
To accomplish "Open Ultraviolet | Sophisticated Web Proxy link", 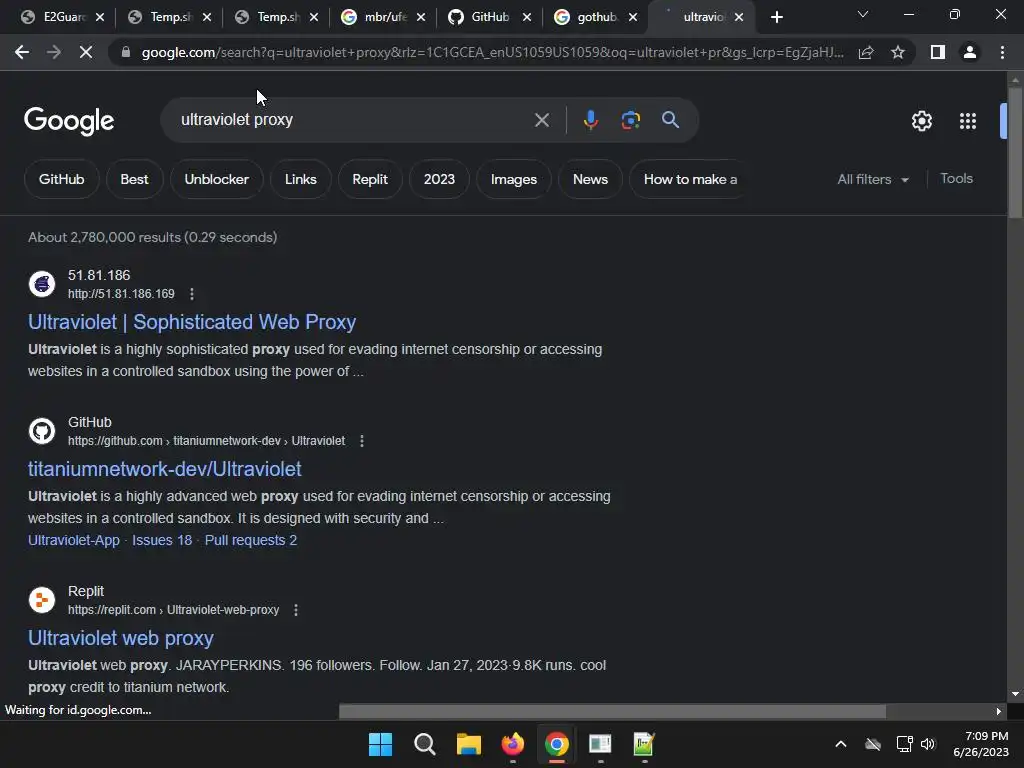I will pyautogui.click(x=192, y=322).
